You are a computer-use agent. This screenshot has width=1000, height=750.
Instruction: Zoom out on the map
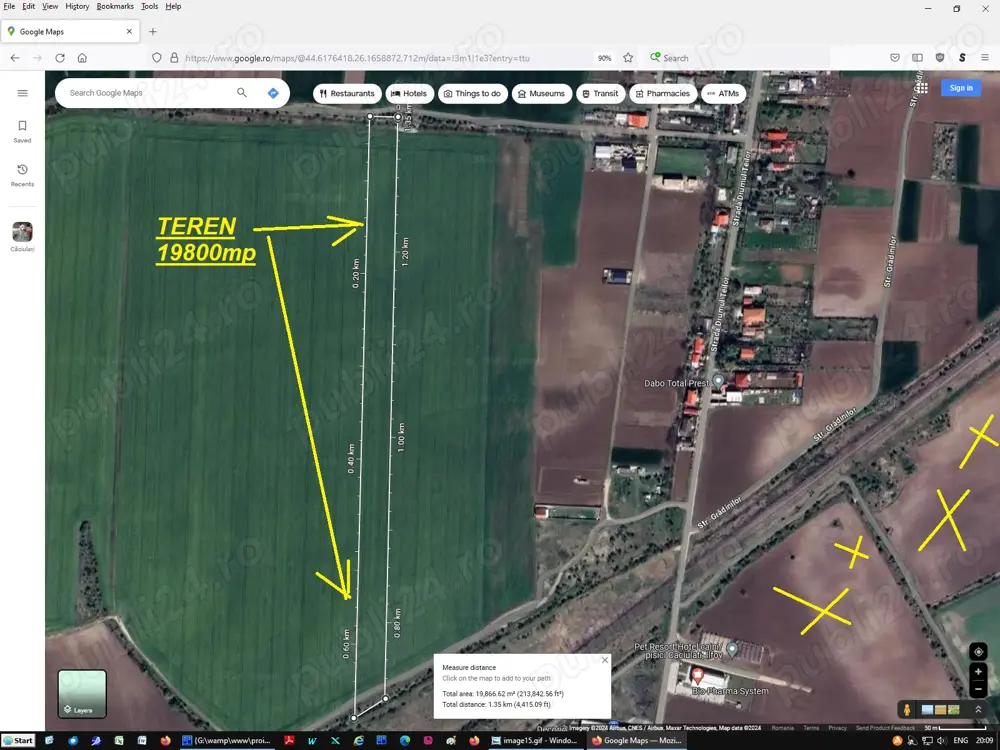pos(978,689)
